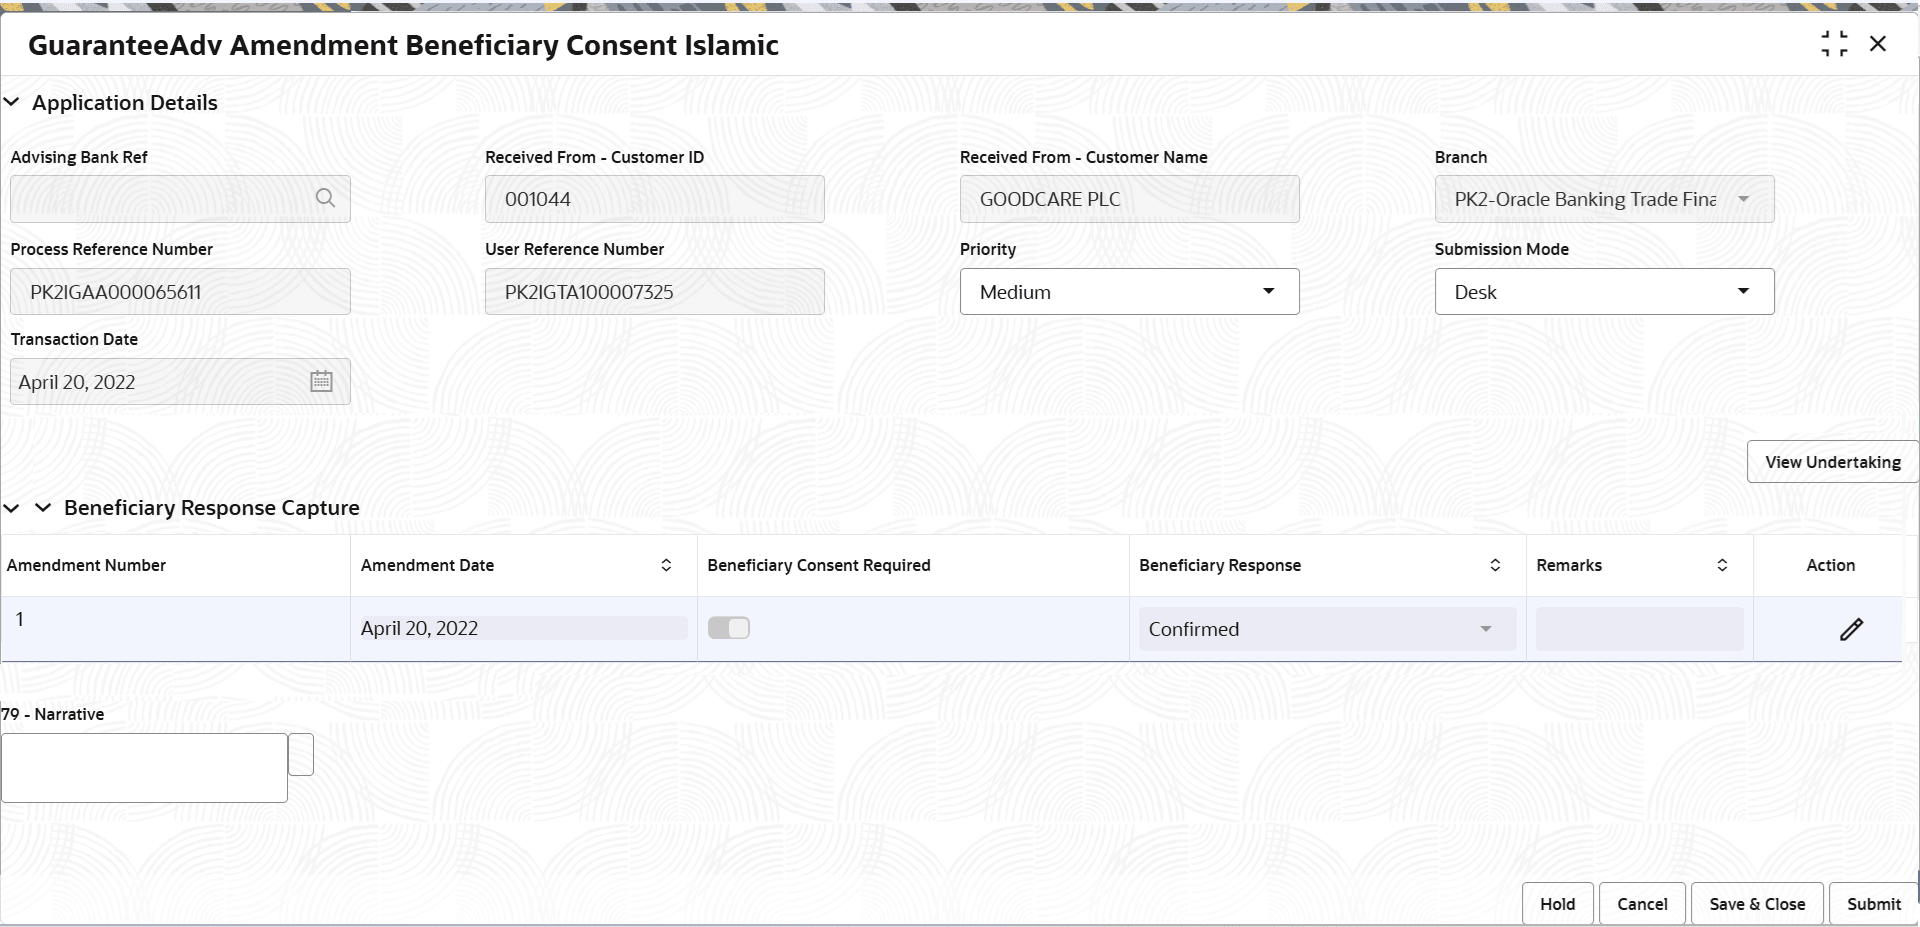Click amendment number 1 cell

tap(175, 629)
